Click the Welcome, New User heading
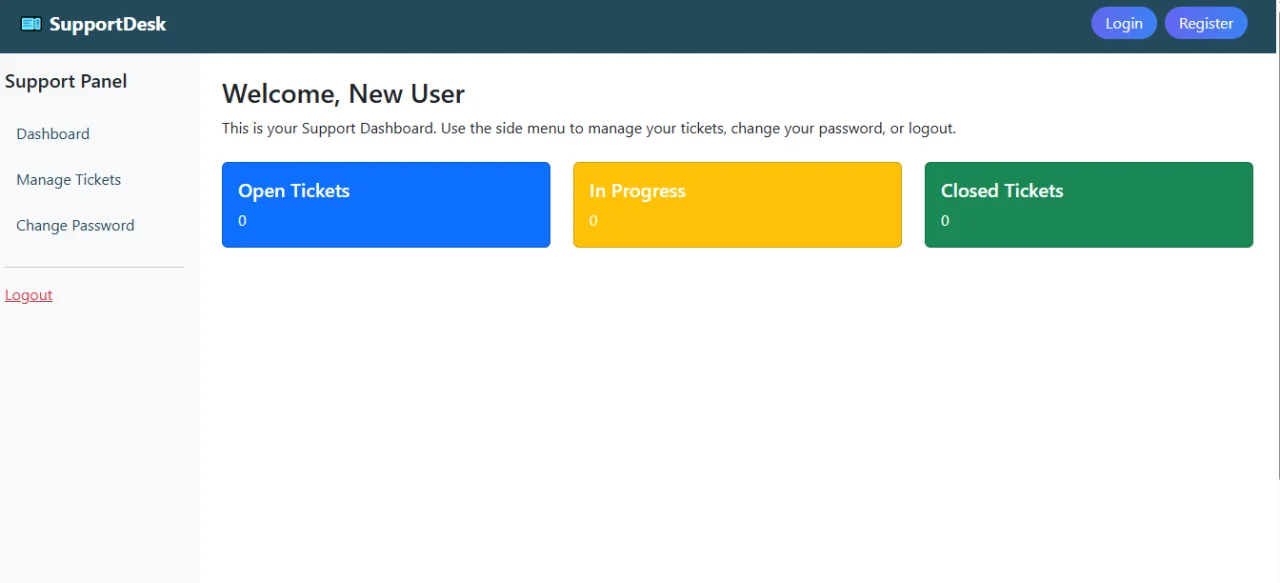 343,94
